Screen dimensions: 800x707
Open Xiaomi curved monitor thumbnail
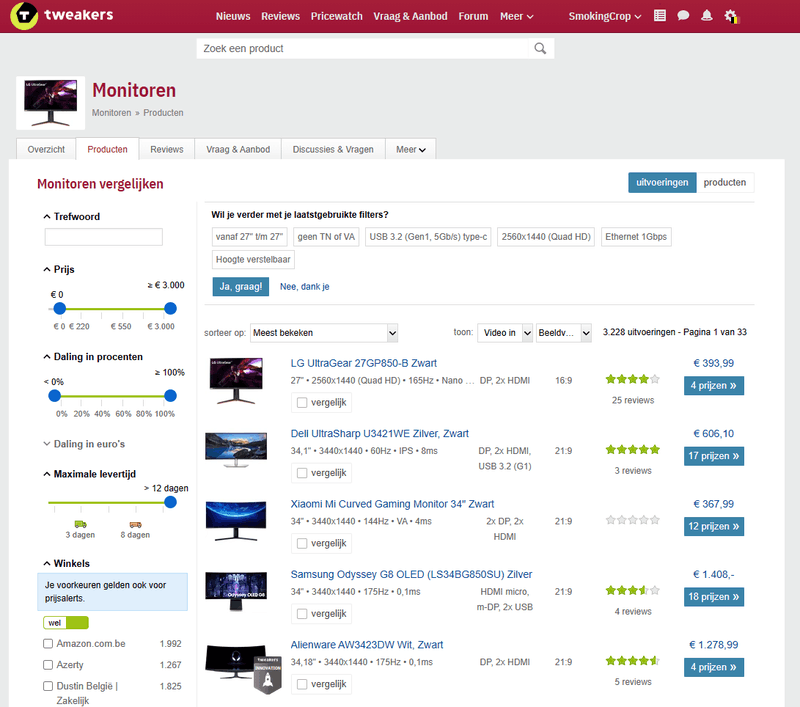tap(236, 521)
